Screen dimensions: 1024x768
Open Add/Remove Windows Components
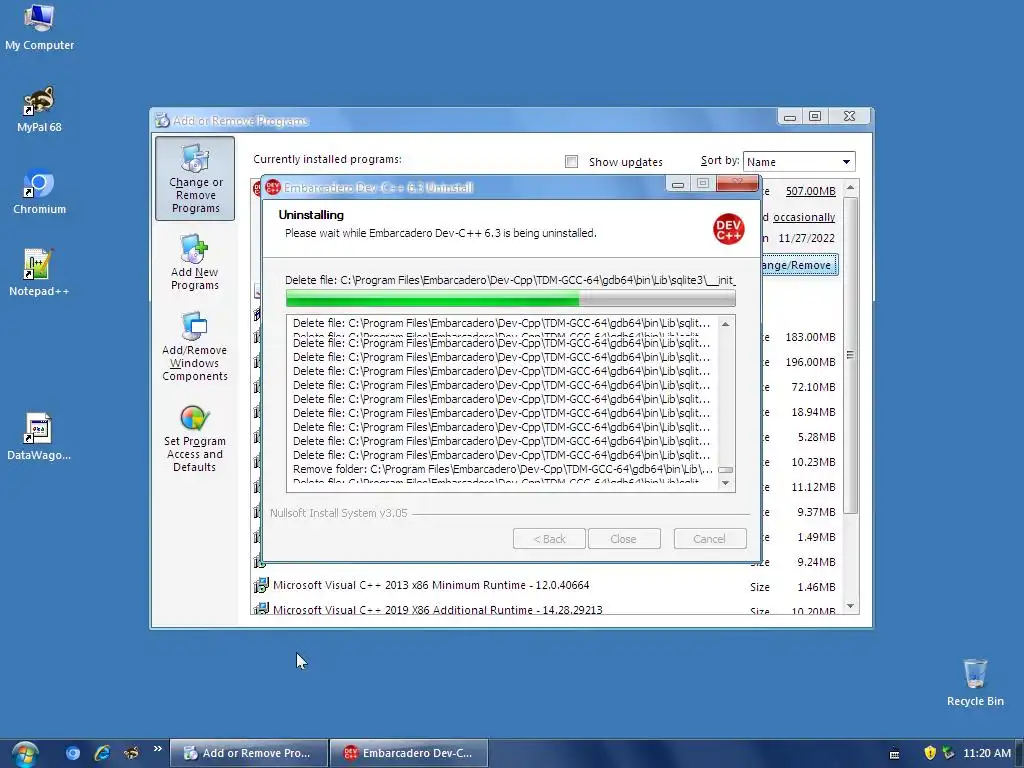pyautogui.click(x=195, y=347)
